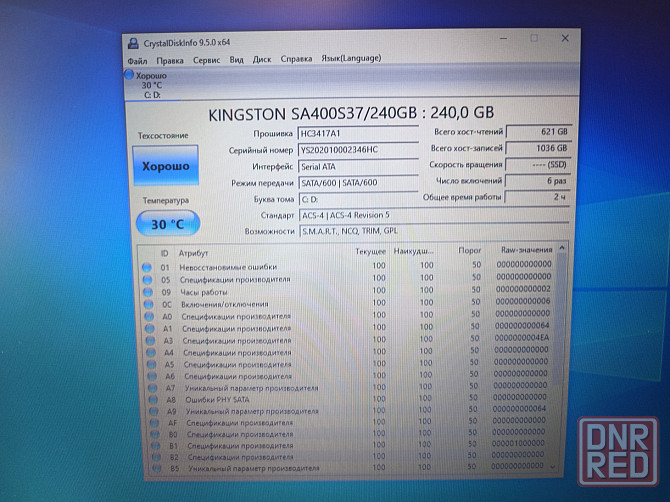Click status icon of attribute B5 row
670x502 pixels.
pyautogui.click(x=157, y=468)
